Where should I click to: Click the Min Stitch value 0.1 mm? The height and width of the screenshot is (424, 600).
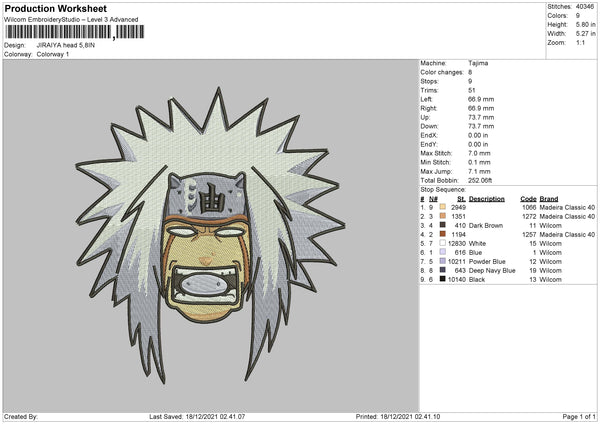coord(479,162)
